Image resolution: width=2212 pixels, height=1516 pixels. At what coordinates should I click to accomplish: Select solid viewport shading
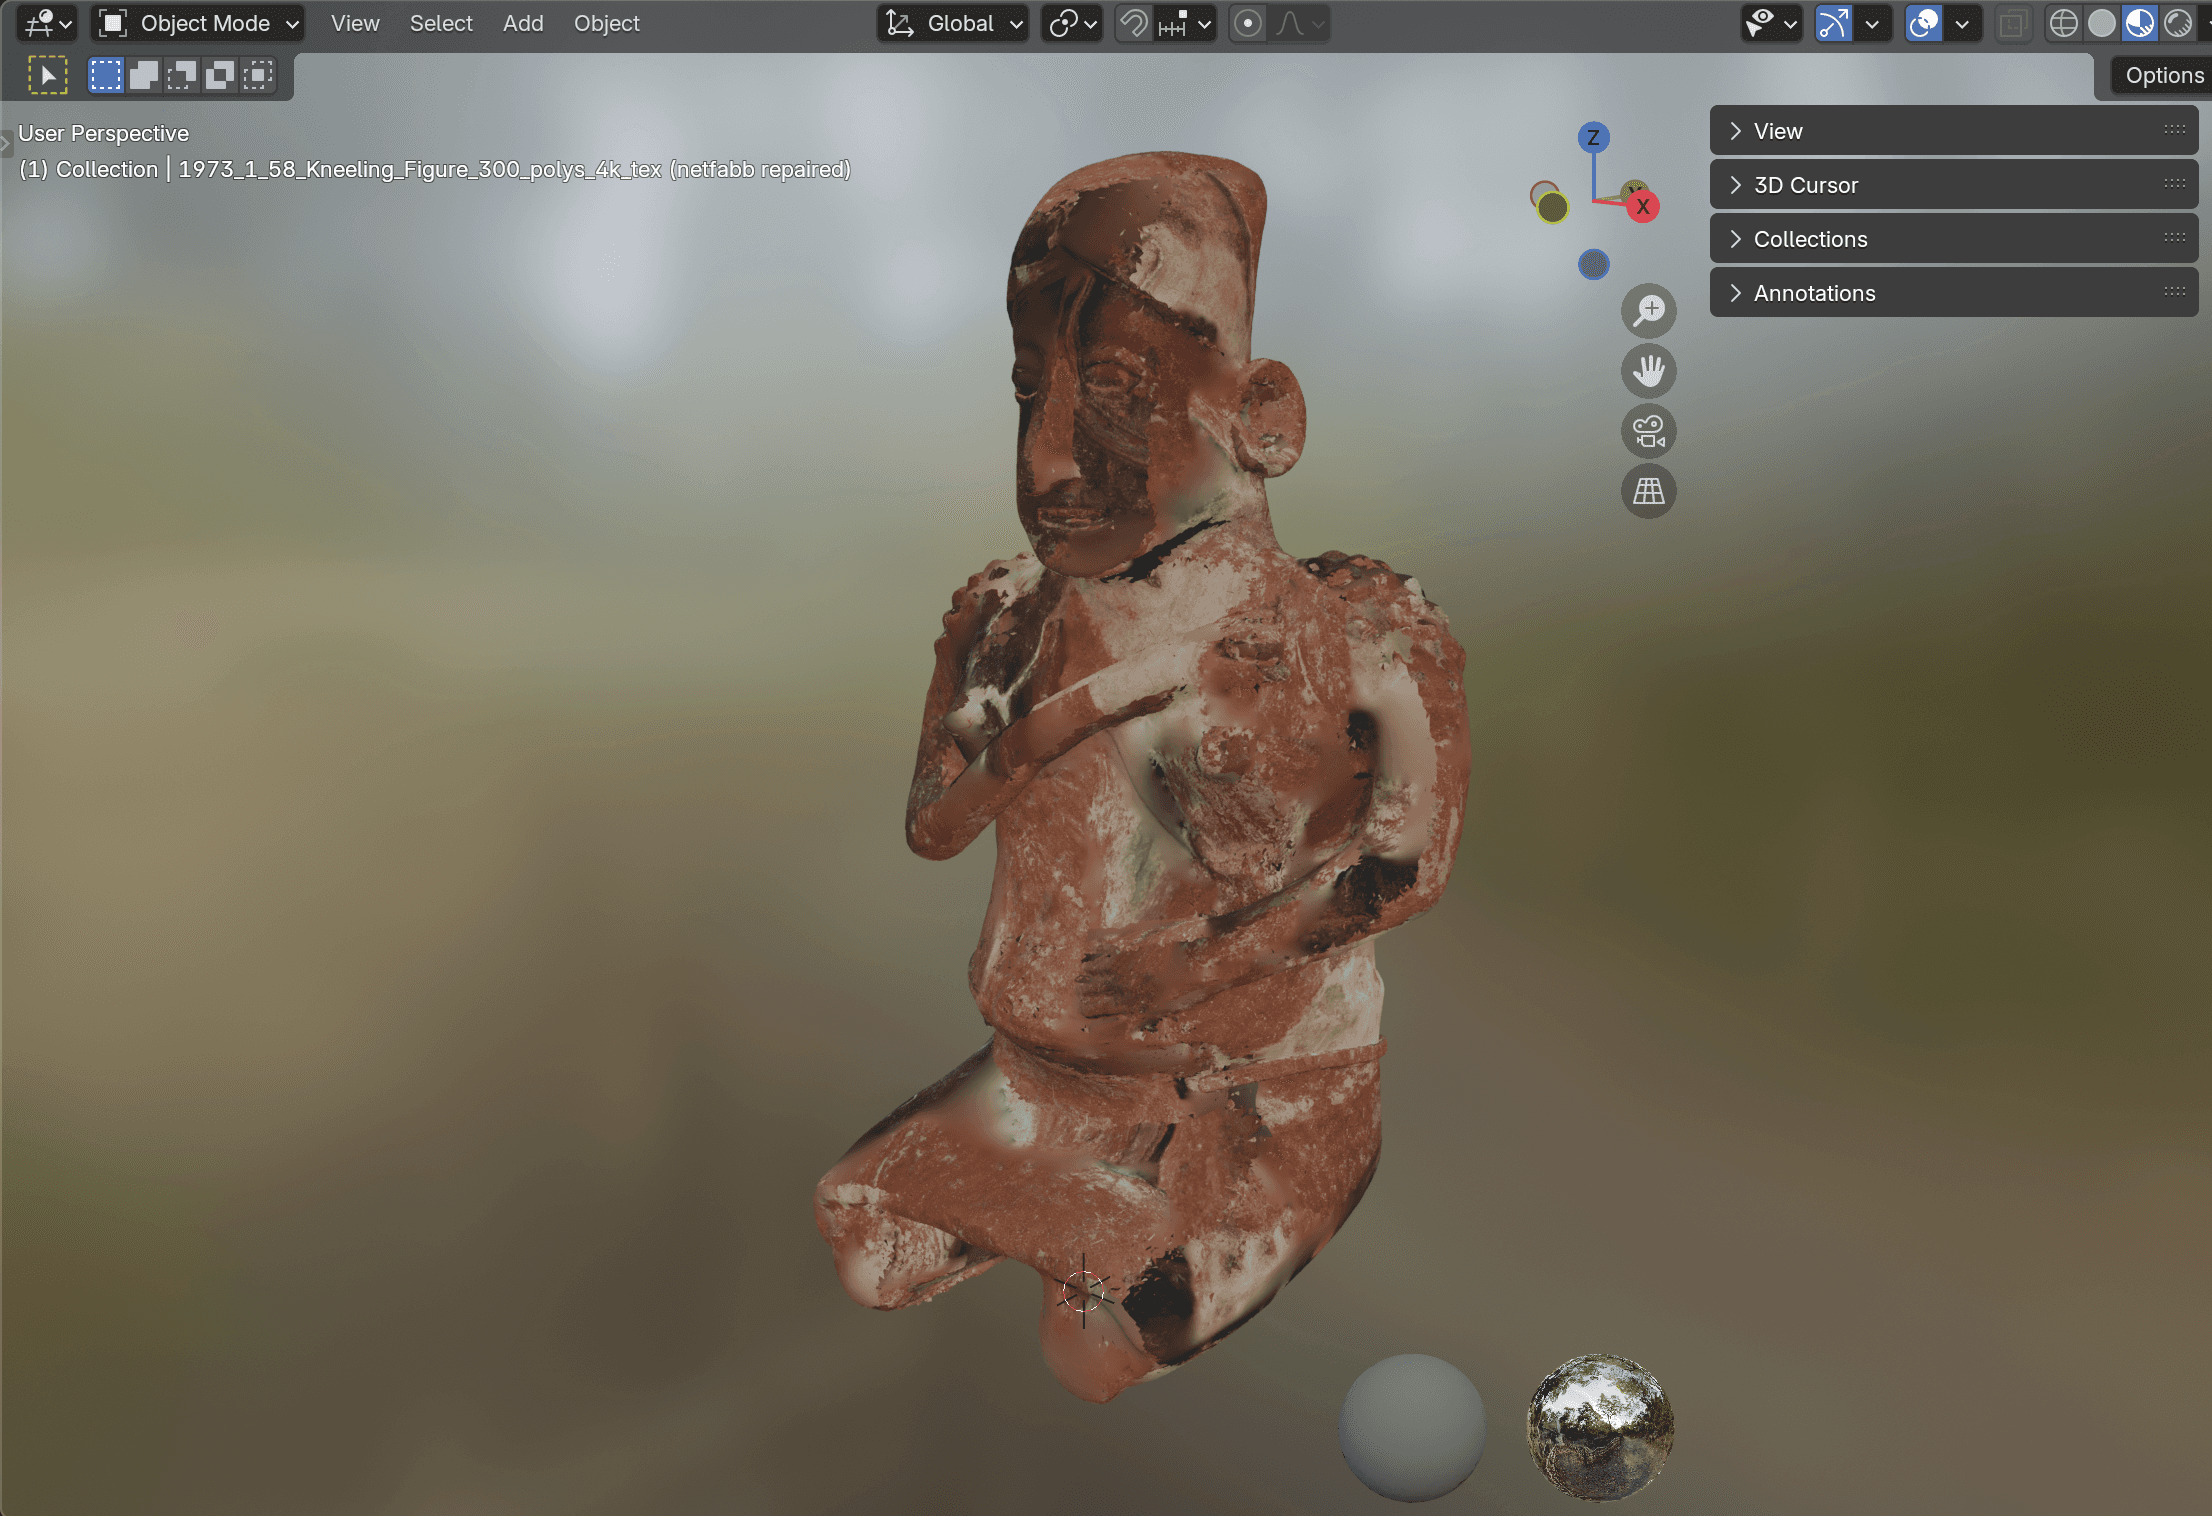click(2101, 23)
